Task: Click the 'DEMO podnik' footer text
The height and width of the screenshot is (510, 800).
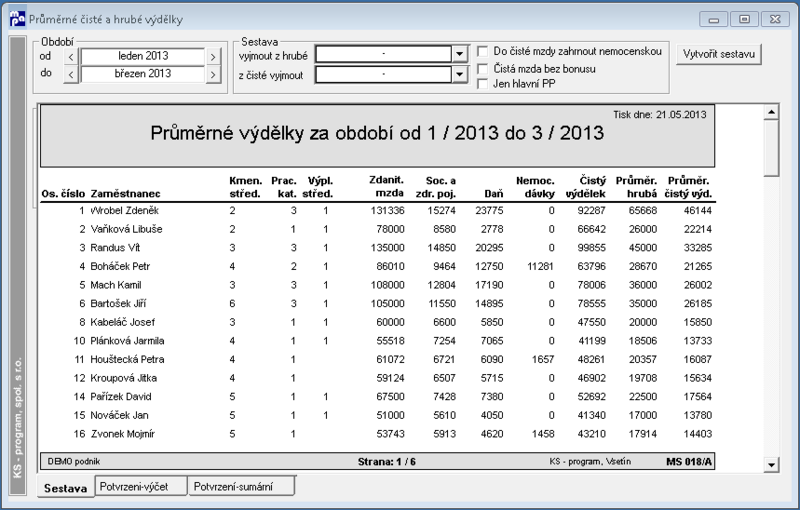Action: pyautogui.click(x=73, y=462)
